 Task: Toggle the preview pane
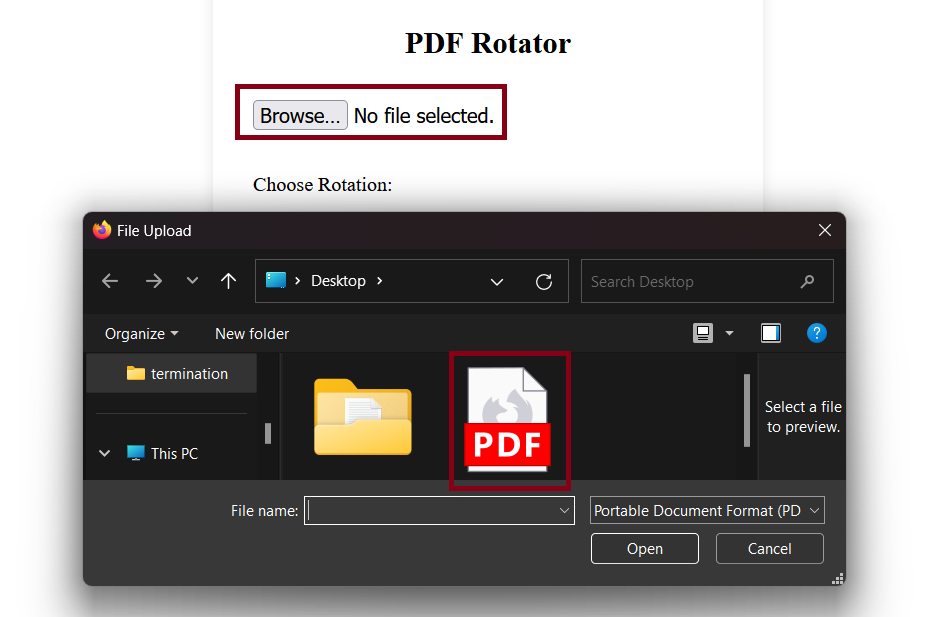771,333
